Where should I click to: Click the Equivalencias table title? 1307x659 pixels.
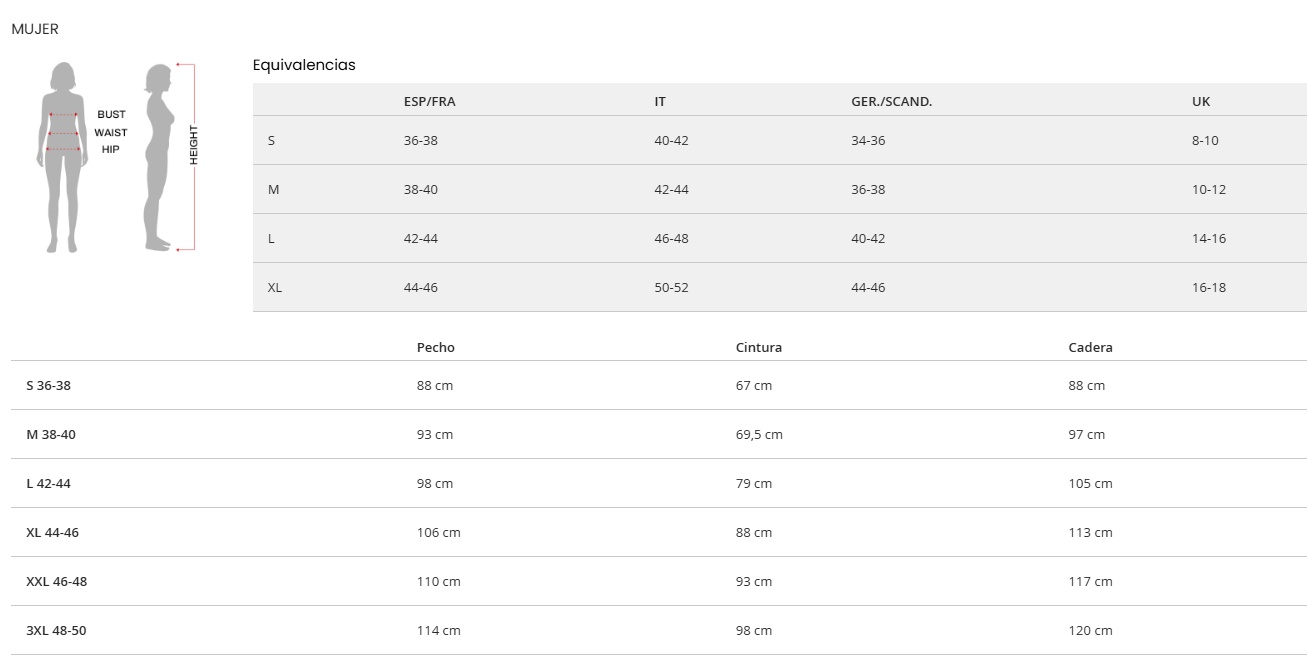click(x=304, y=65)
